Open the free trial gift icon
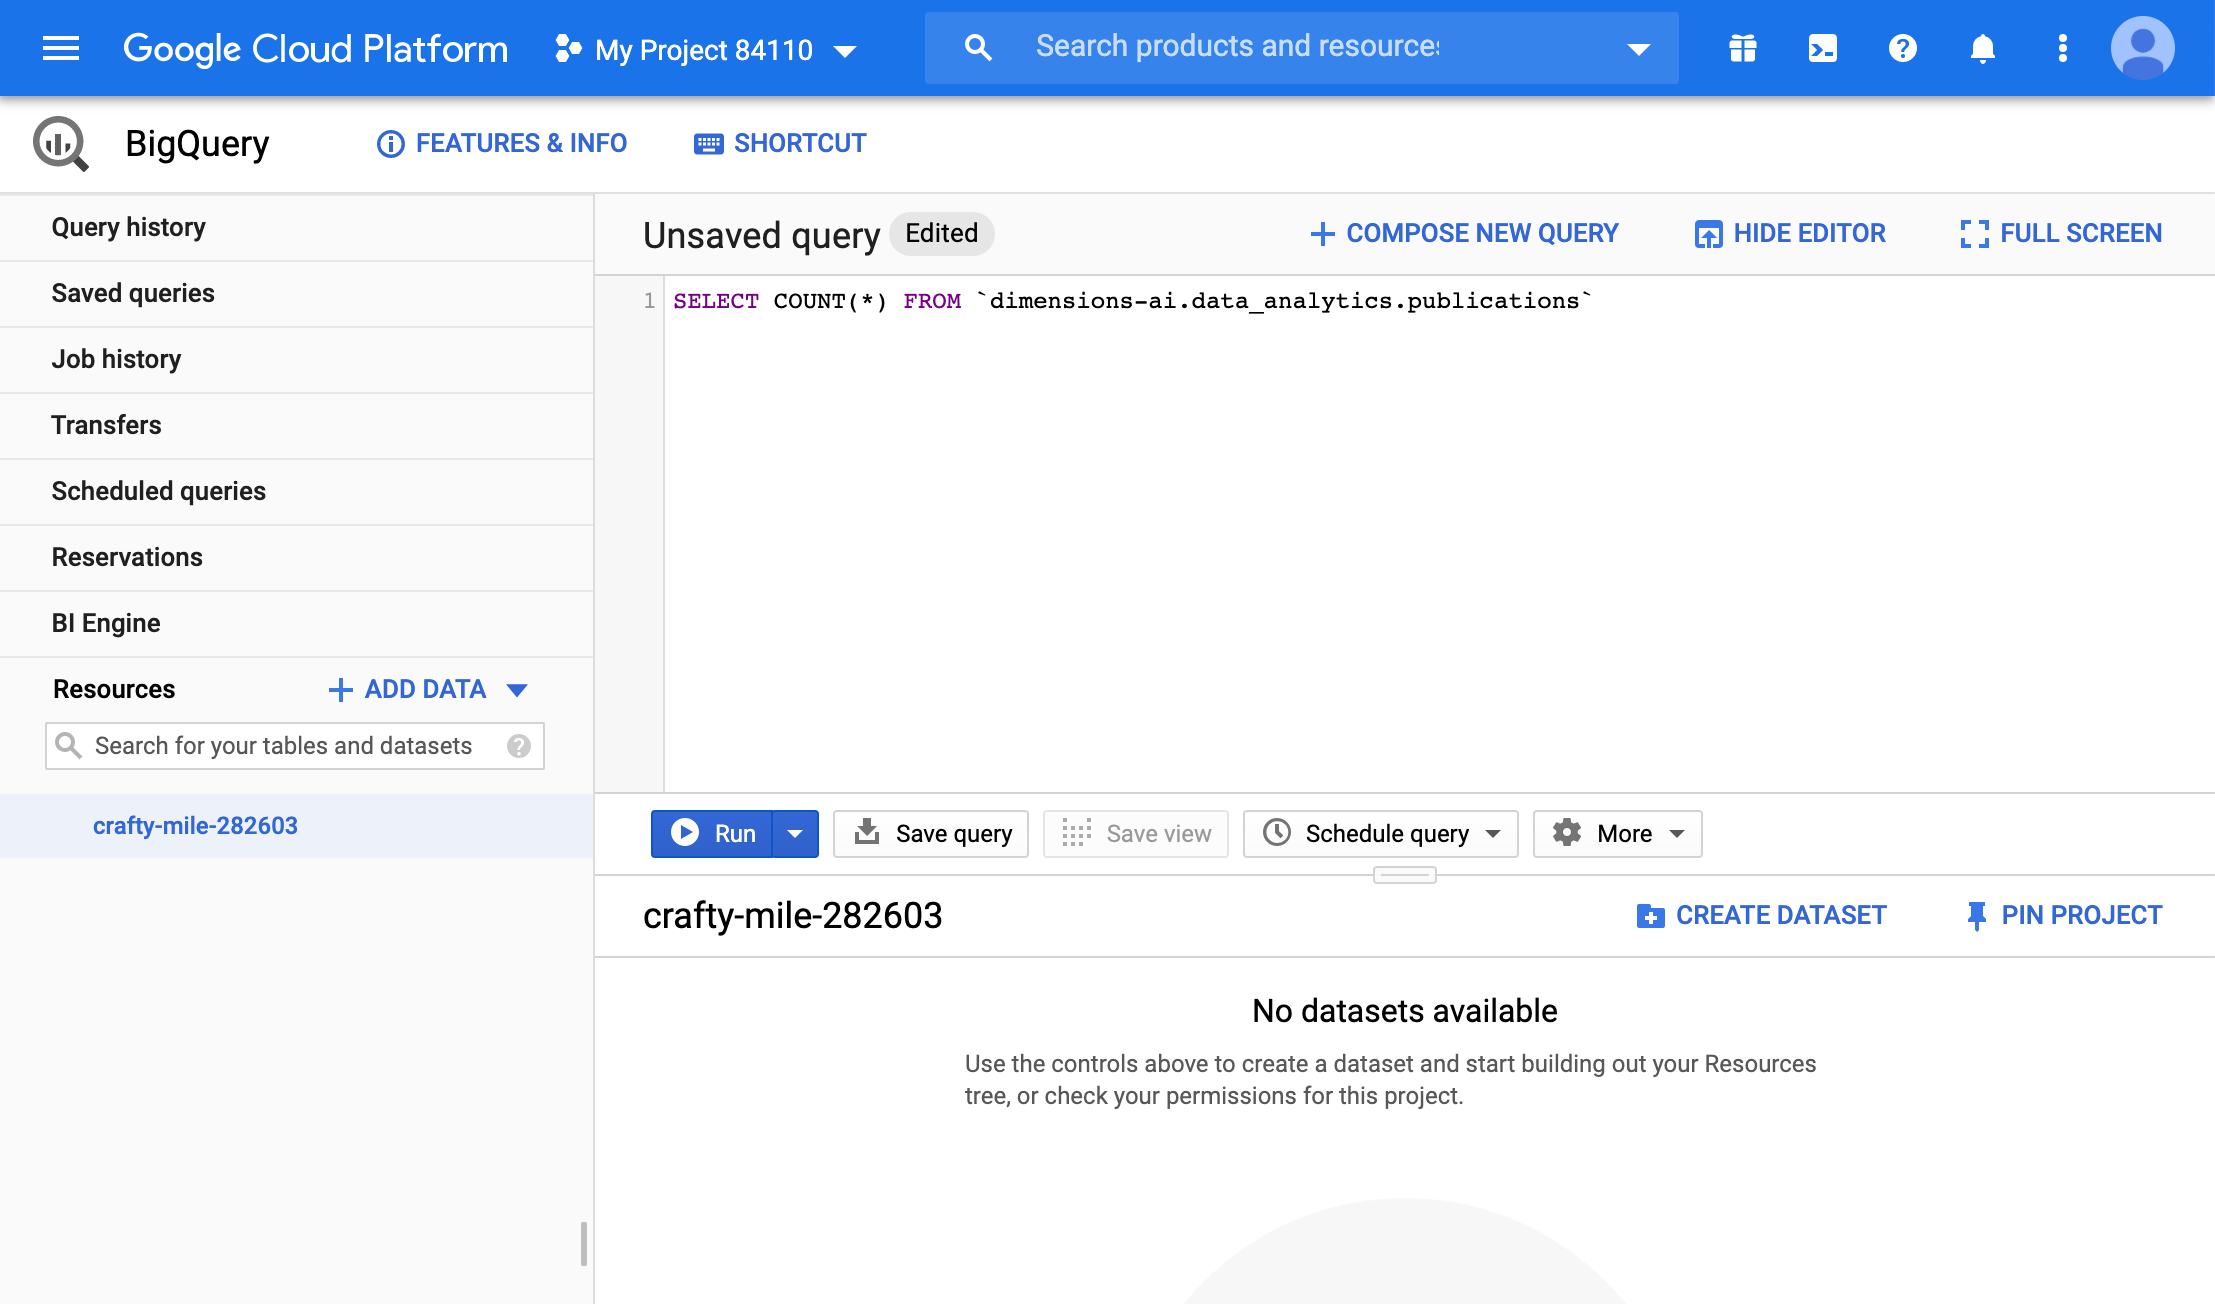Image resolution: width=2215 pixels, height=1304 pixels. pyautogui.click(x=1743, y=48)
